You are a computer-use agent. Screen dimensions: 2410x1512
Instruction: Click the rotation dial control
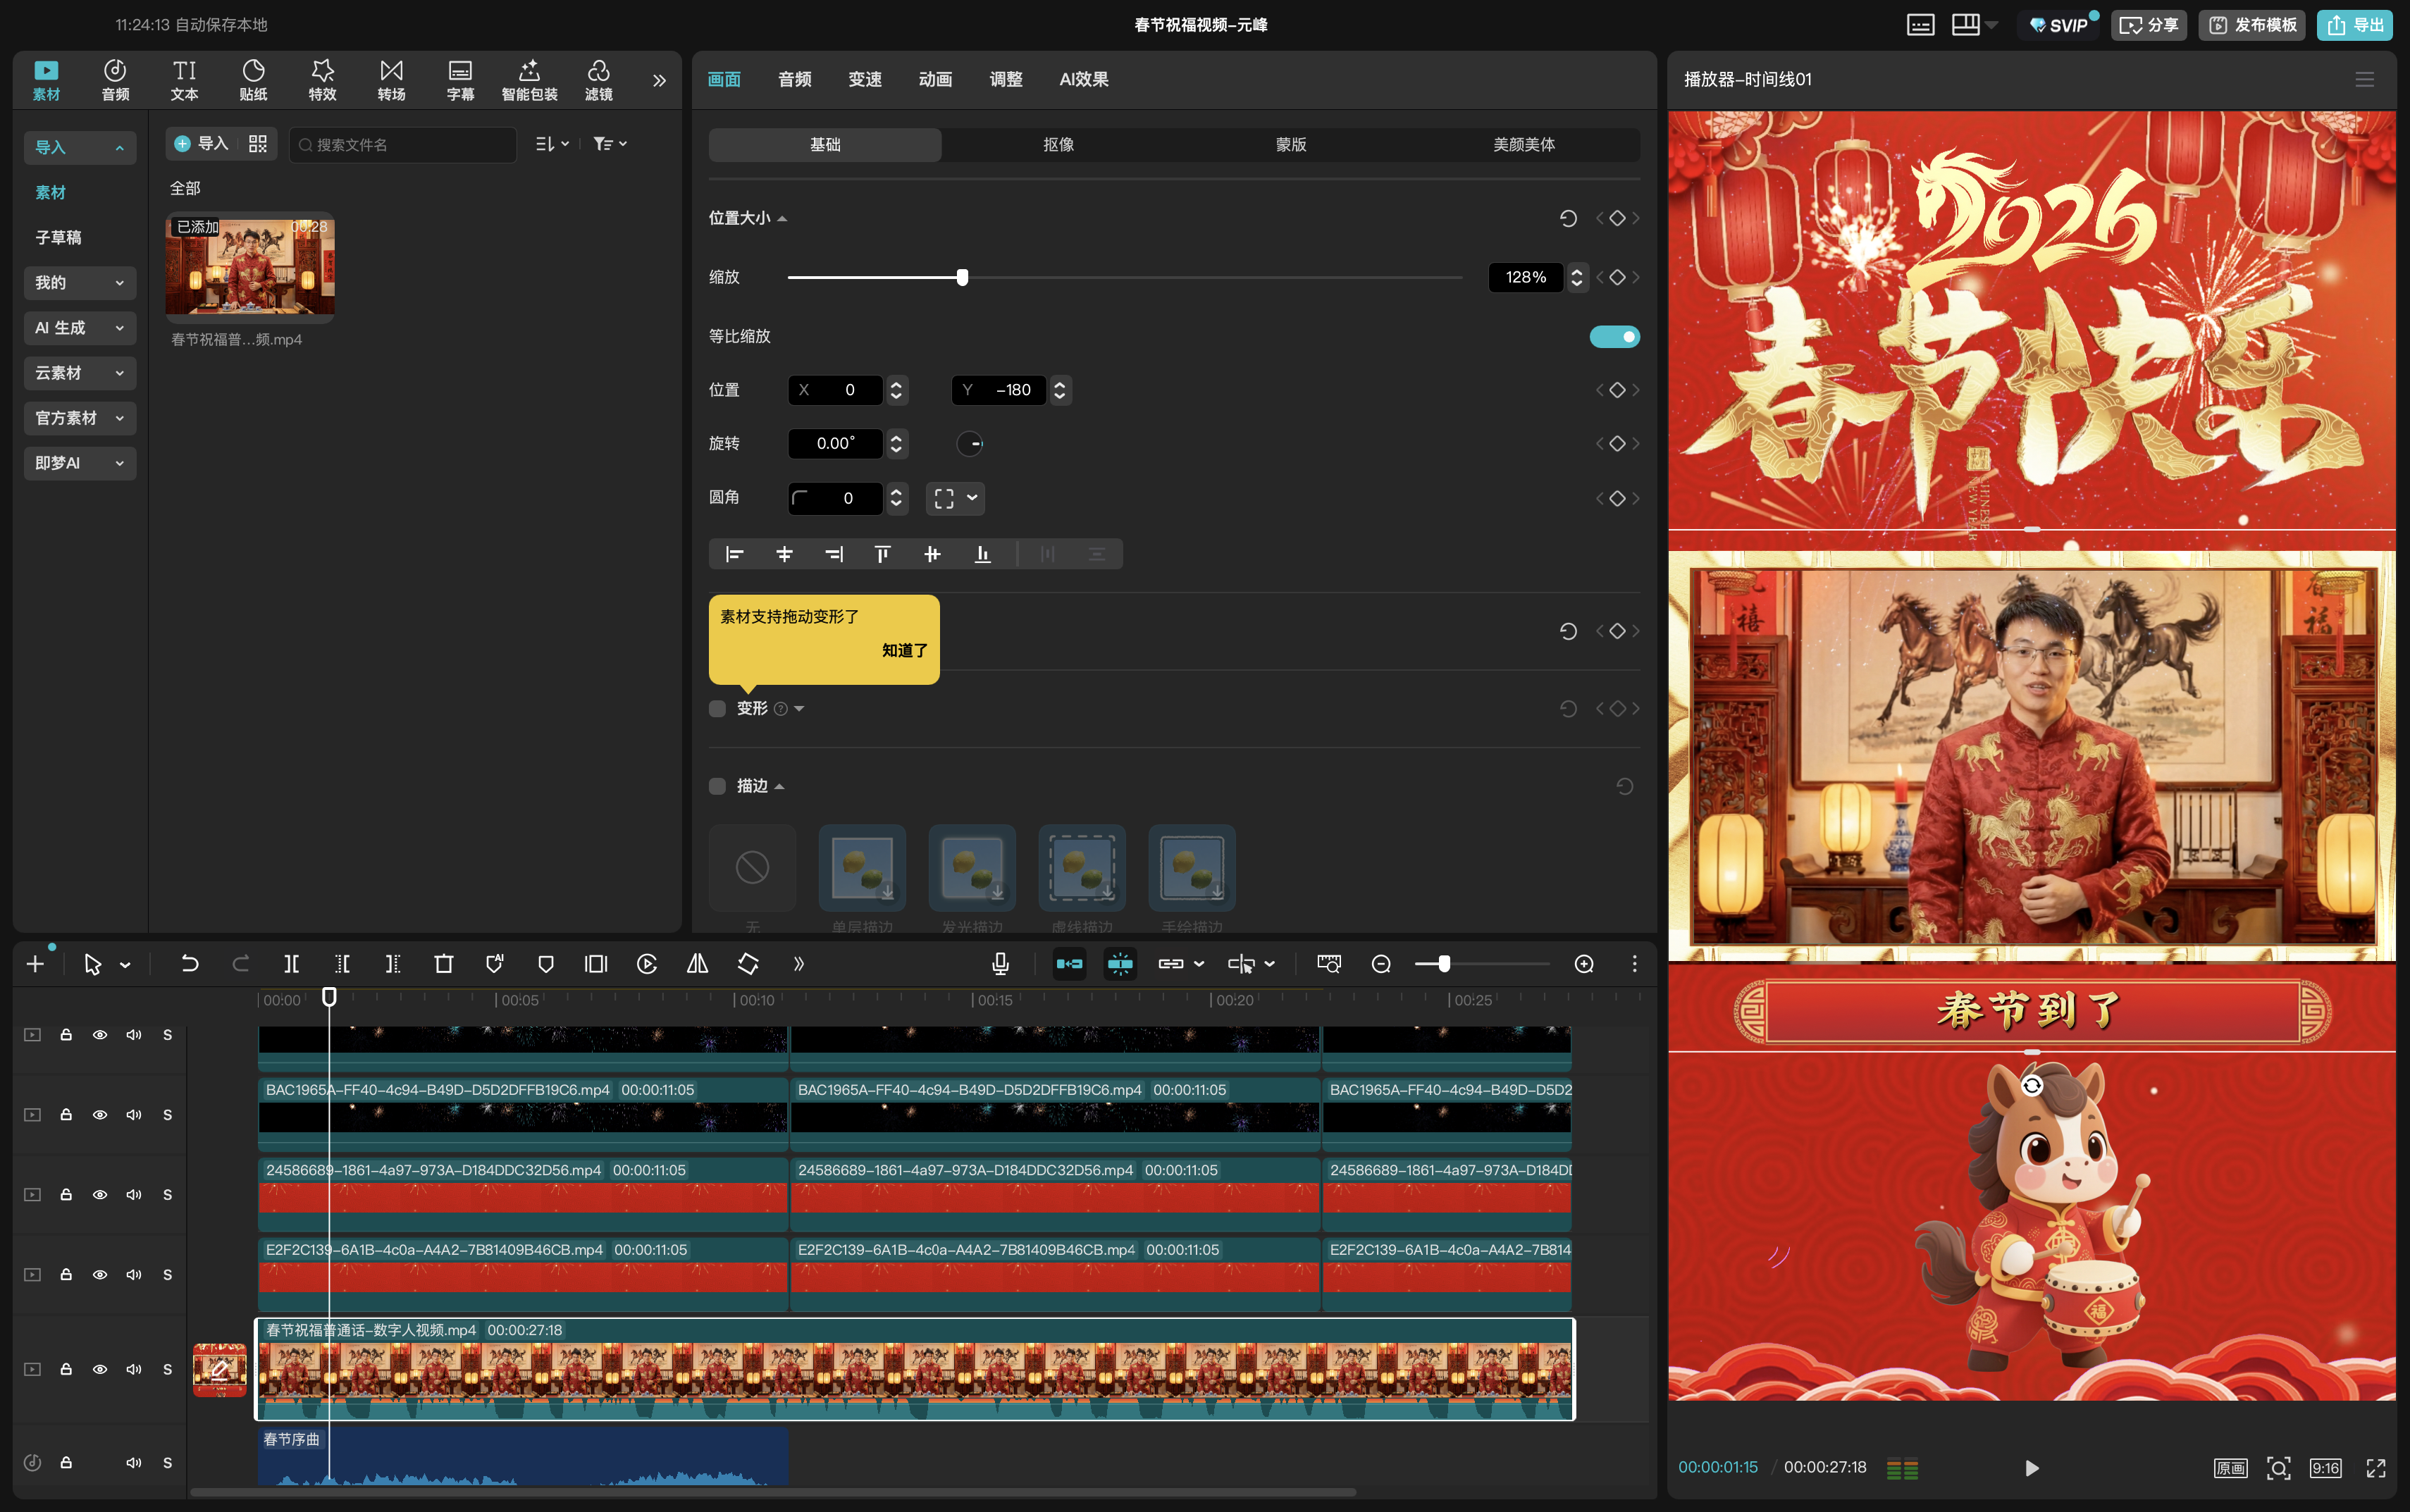969,443
